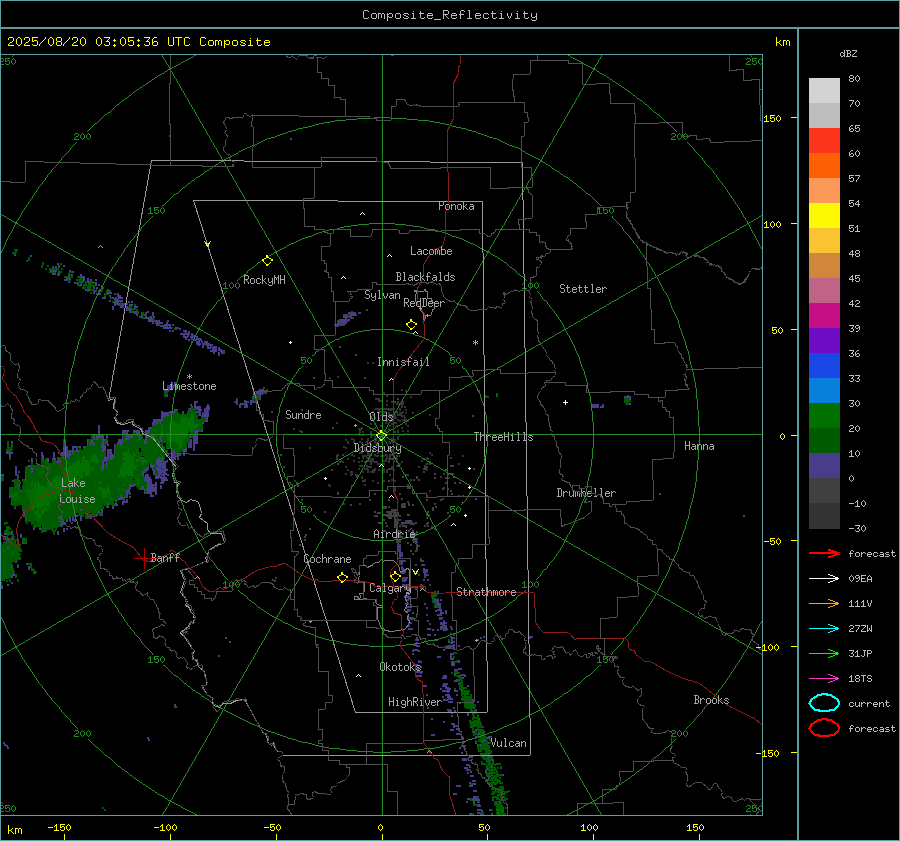Screen dimensions: 900x841
Task: Click the Stettler label
Action: pos(583,289)
